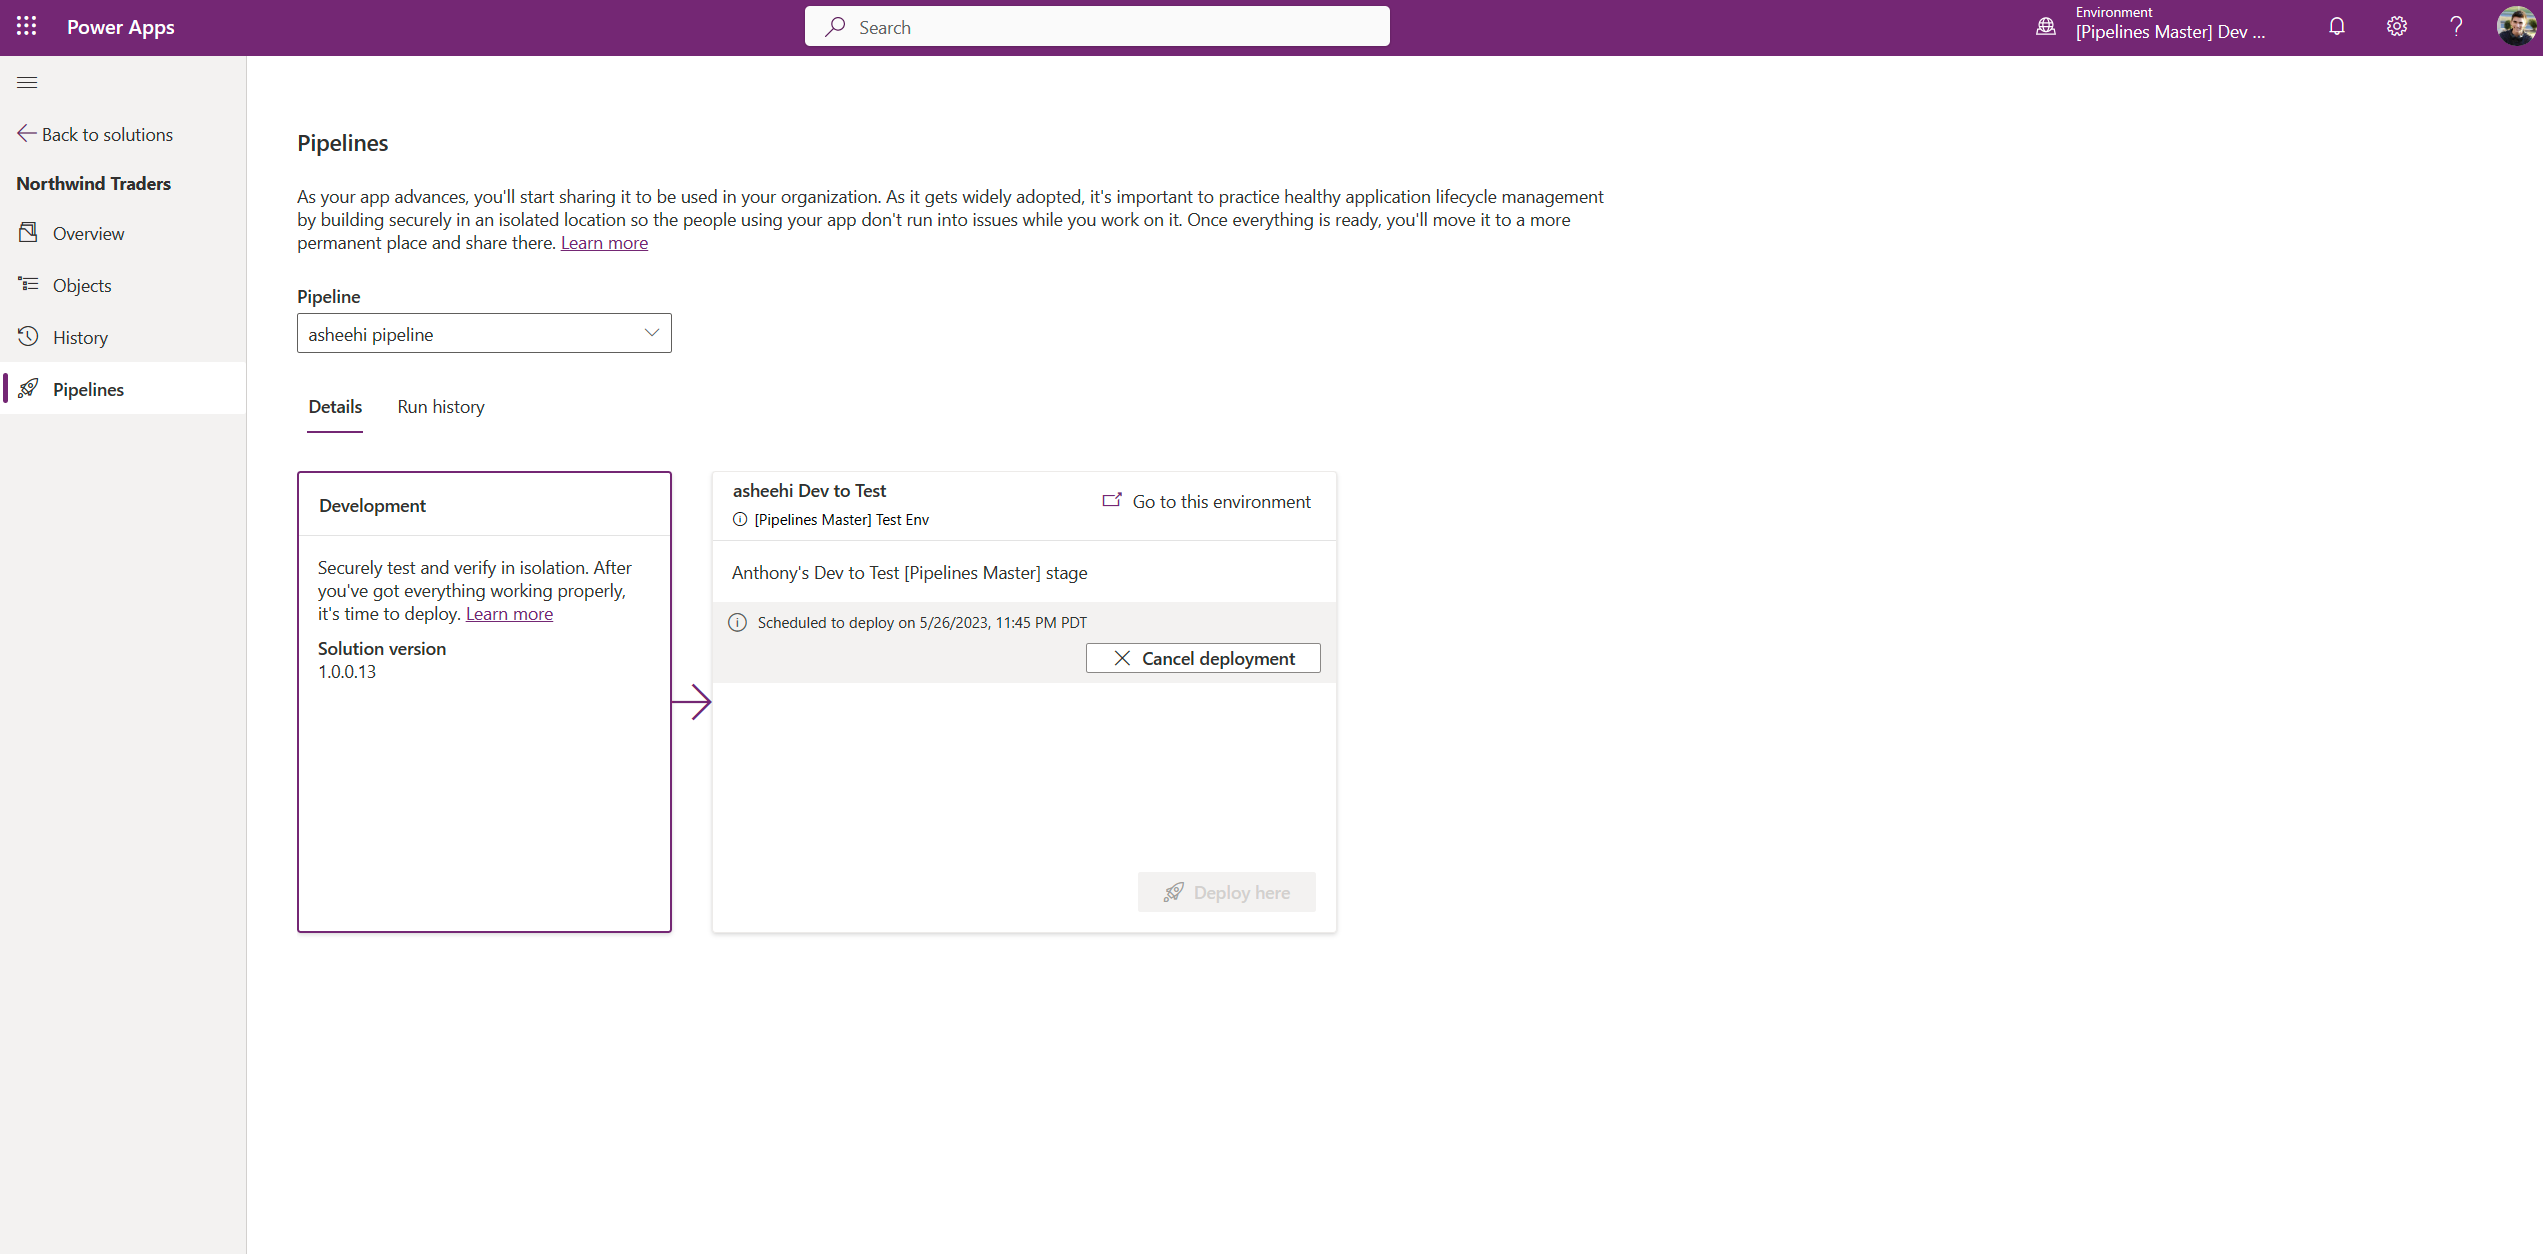Screen dimensions: 2543x1254
Task: Click the user profile avatar icon
Action: pos(2514,26)
